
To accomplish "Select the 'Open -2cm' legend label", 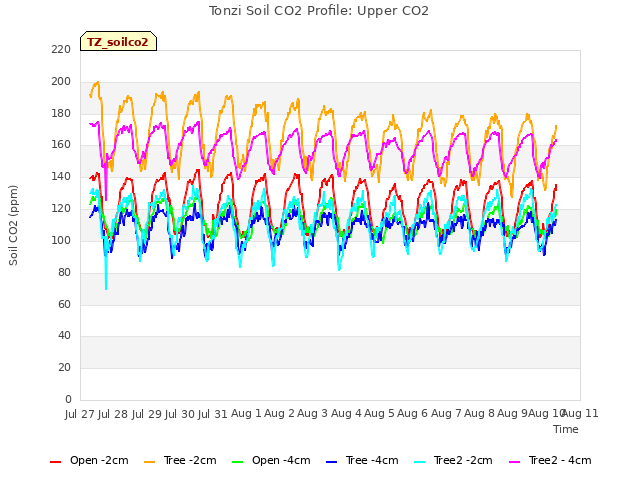I will pyautogui.click(x=99, y=460).
